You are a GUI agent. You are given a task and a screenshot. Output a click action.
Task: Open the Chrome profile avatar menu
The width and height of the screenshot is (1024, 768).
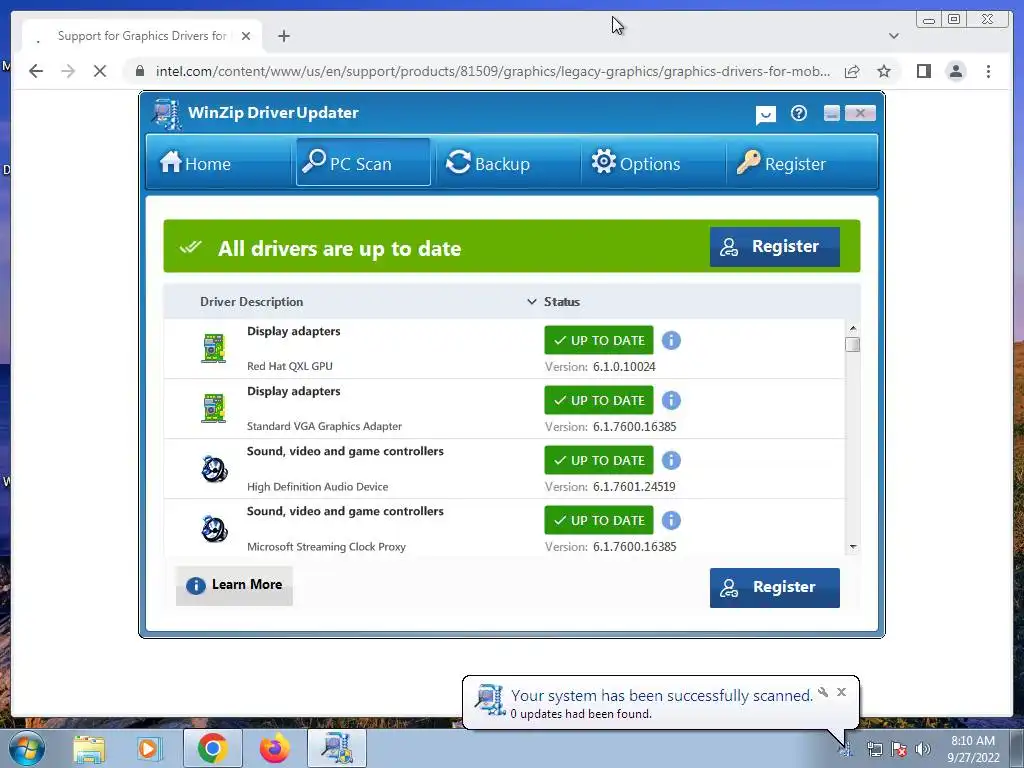pos(955,71)
